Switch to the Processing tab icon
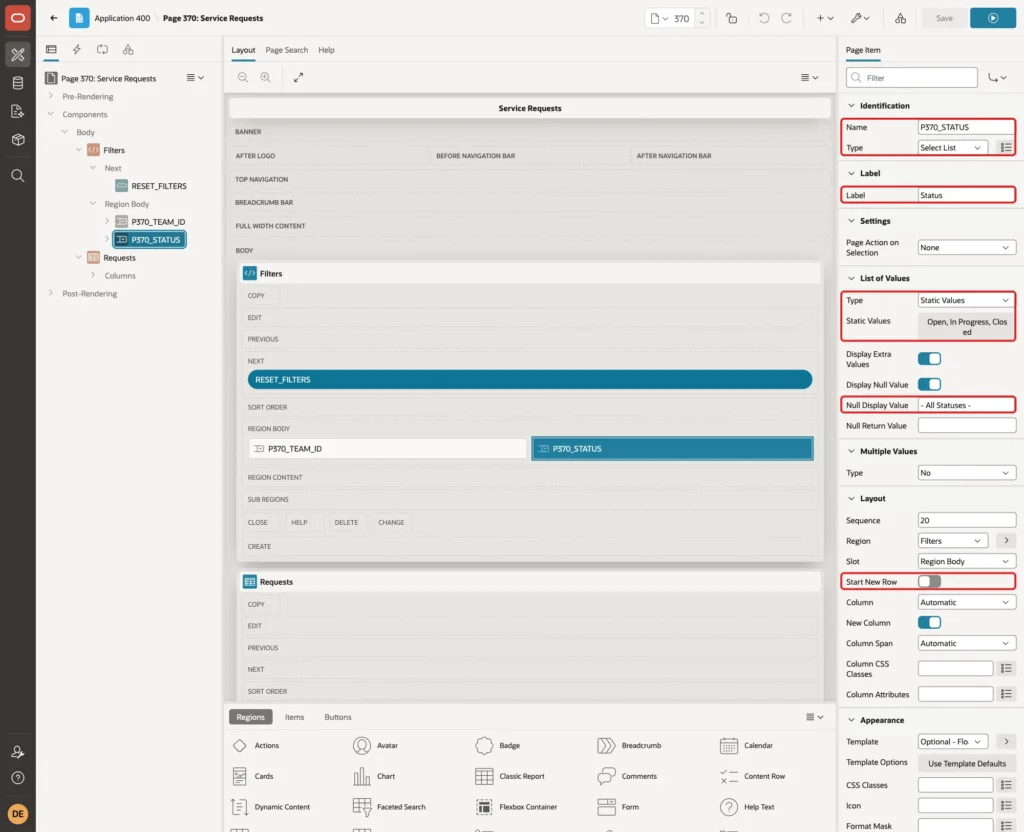 pos(103,50)
